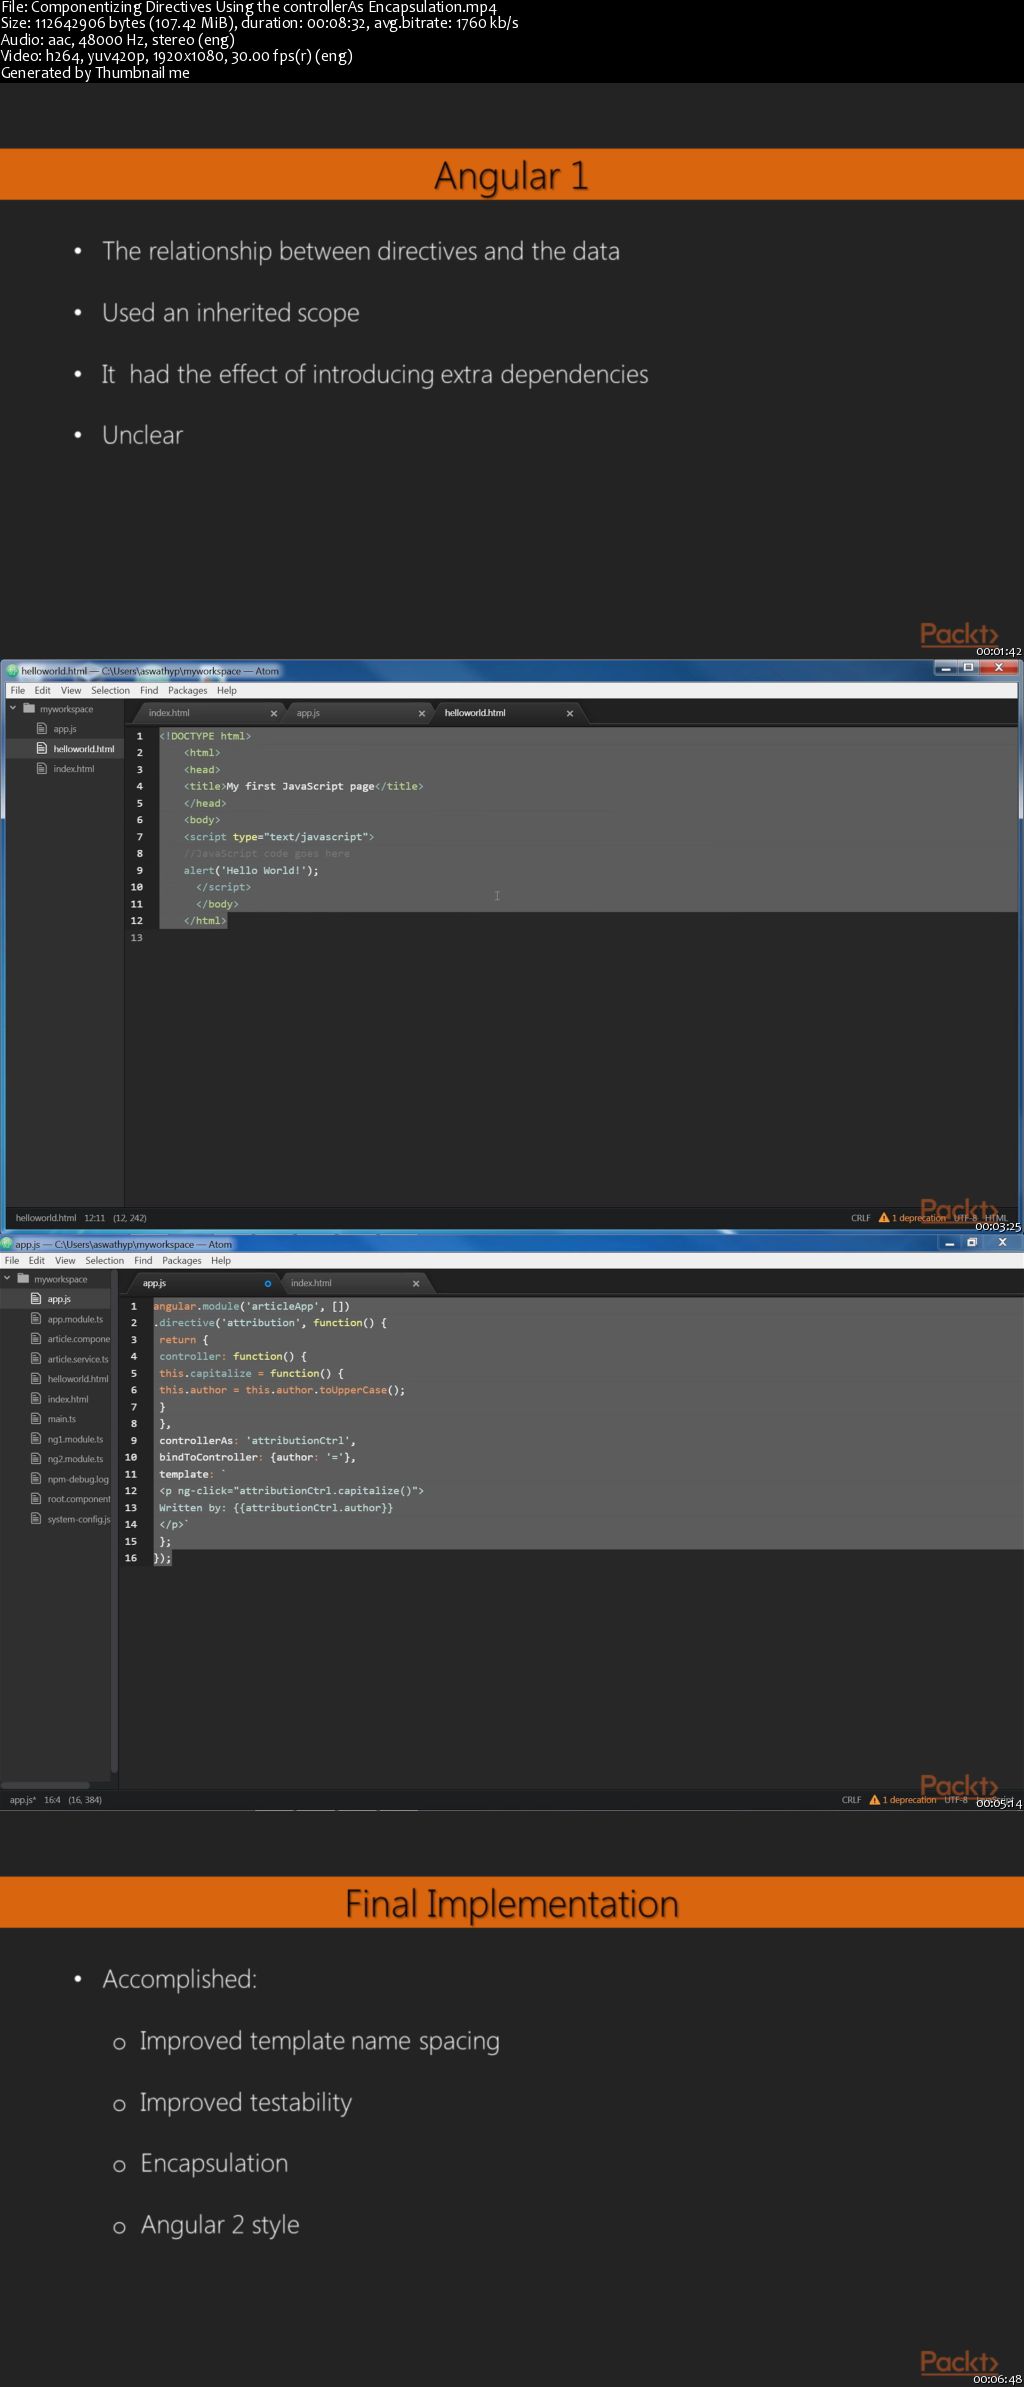Click helloworld.html filename in status bar

coord(46,1218)
